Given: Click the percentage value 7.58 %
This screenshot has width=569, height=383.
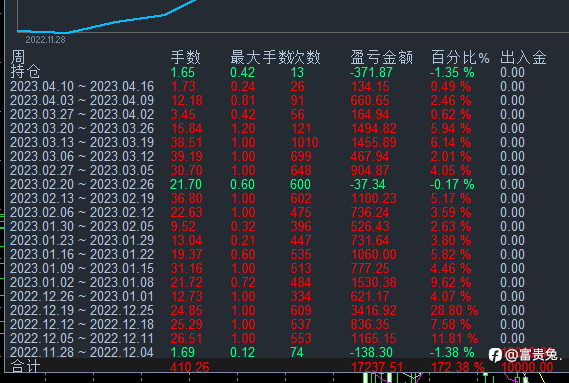Looking at the screenshot, I should click(451, 324).
